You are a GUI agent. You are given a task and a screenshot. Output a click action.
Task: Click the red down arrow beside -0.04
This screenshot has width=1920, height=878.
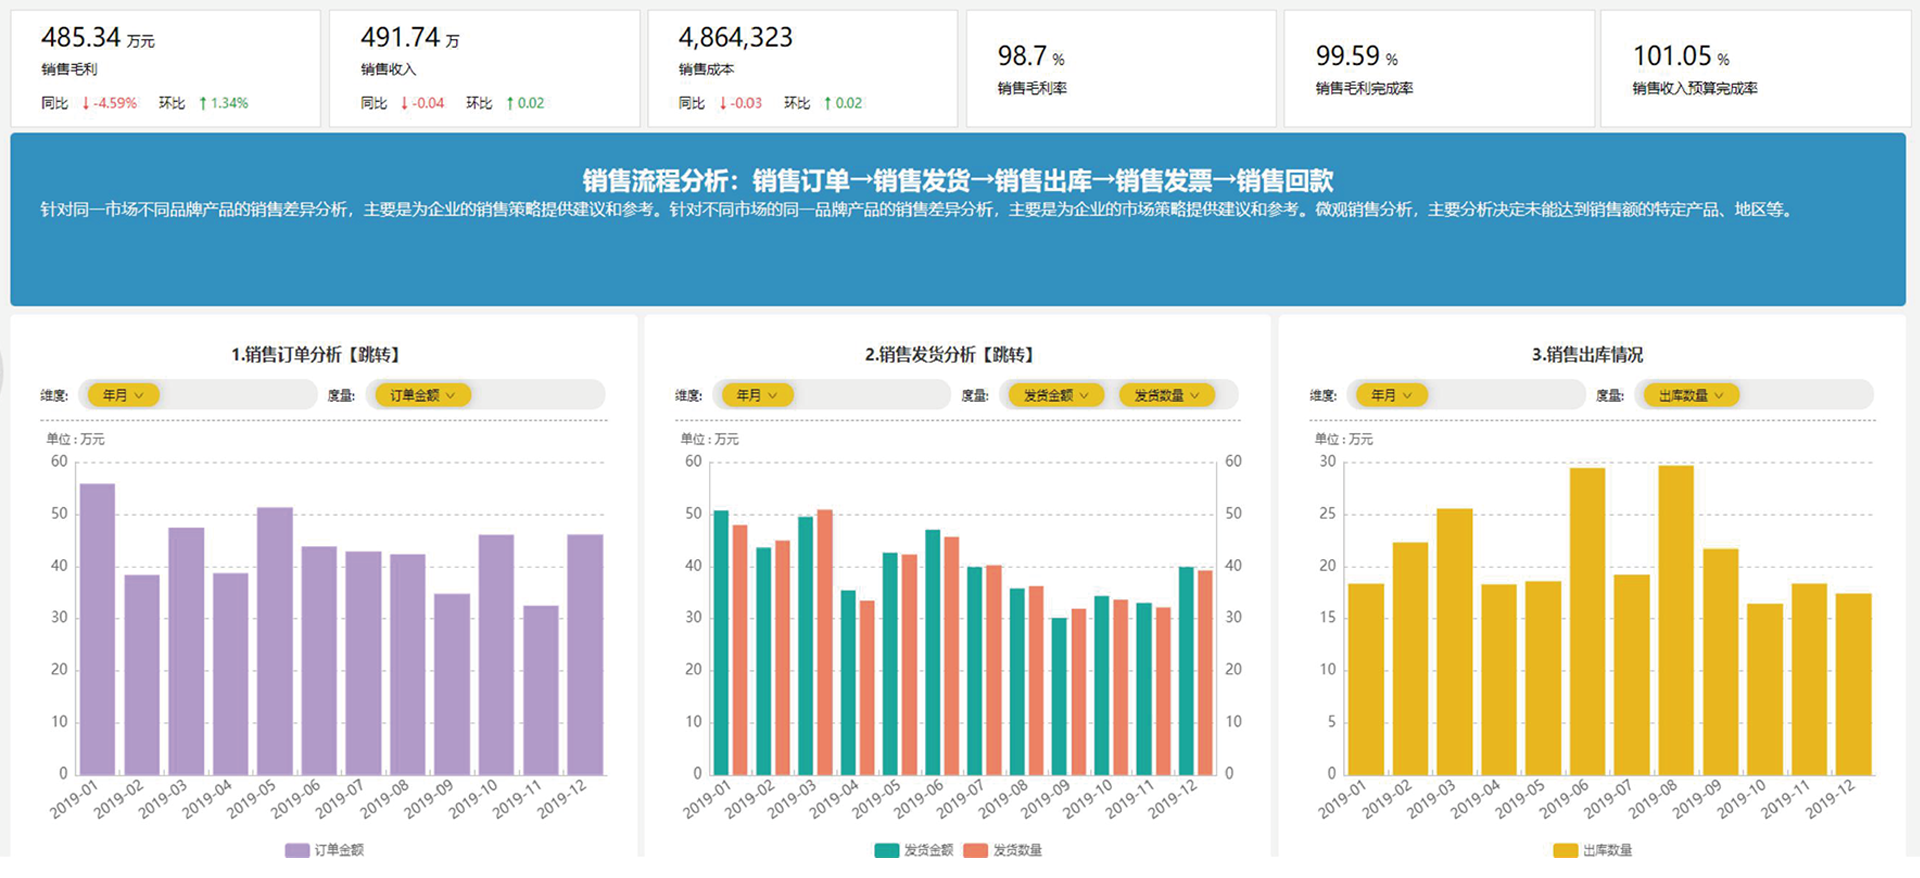[x=404, y=103]
